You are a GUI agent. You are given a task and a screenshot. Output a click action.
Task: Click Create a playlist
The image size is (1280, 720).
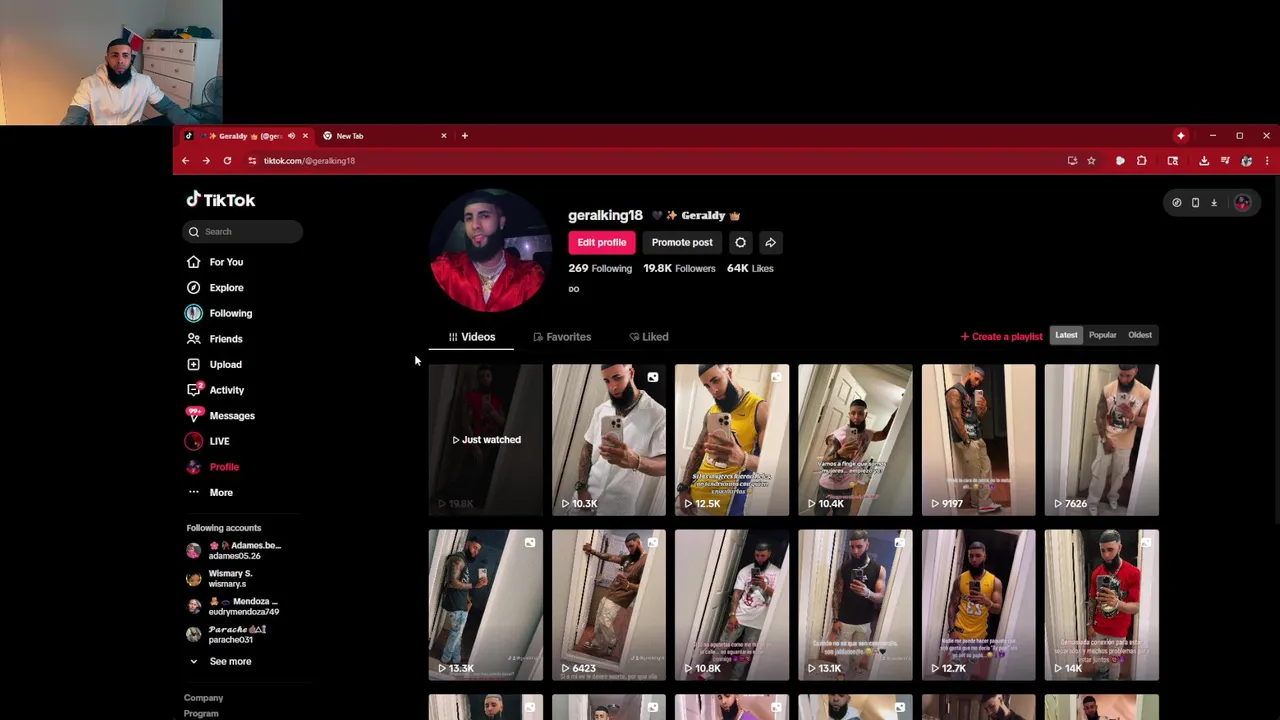(x=1001, y=337)
